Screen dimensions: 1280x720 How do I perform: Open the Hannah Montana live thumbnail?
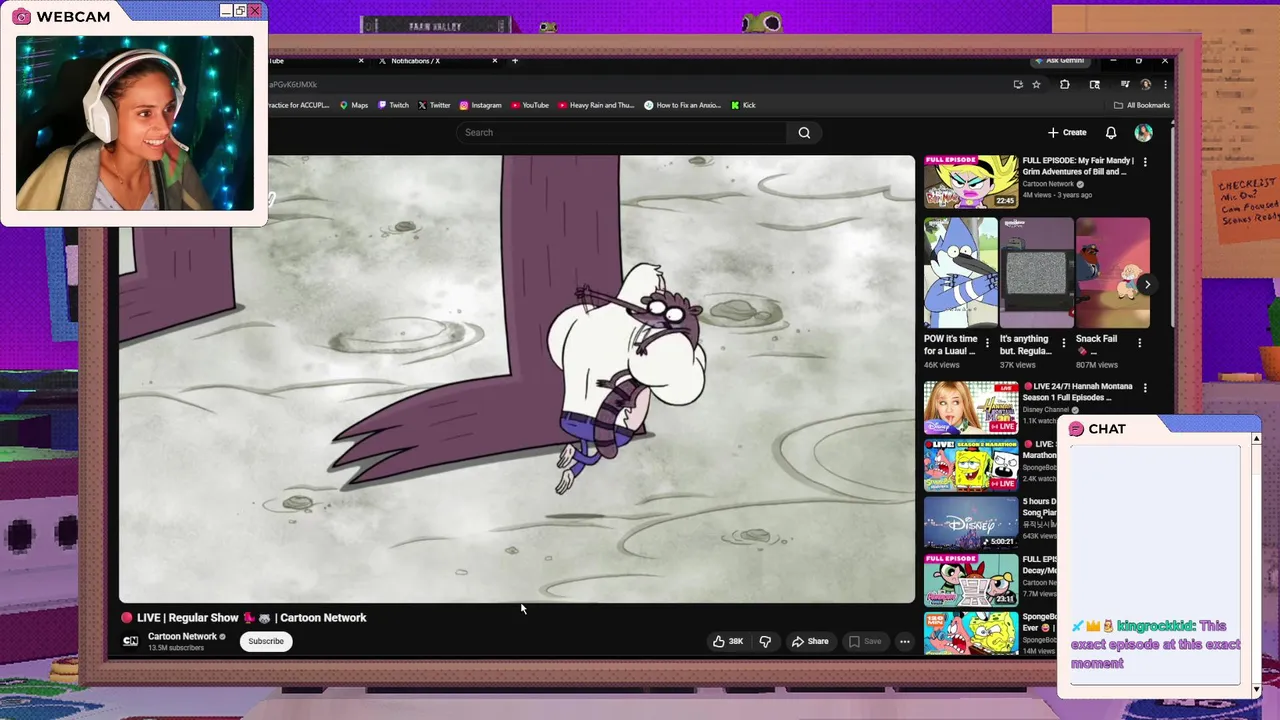click(x=970, y=407)
